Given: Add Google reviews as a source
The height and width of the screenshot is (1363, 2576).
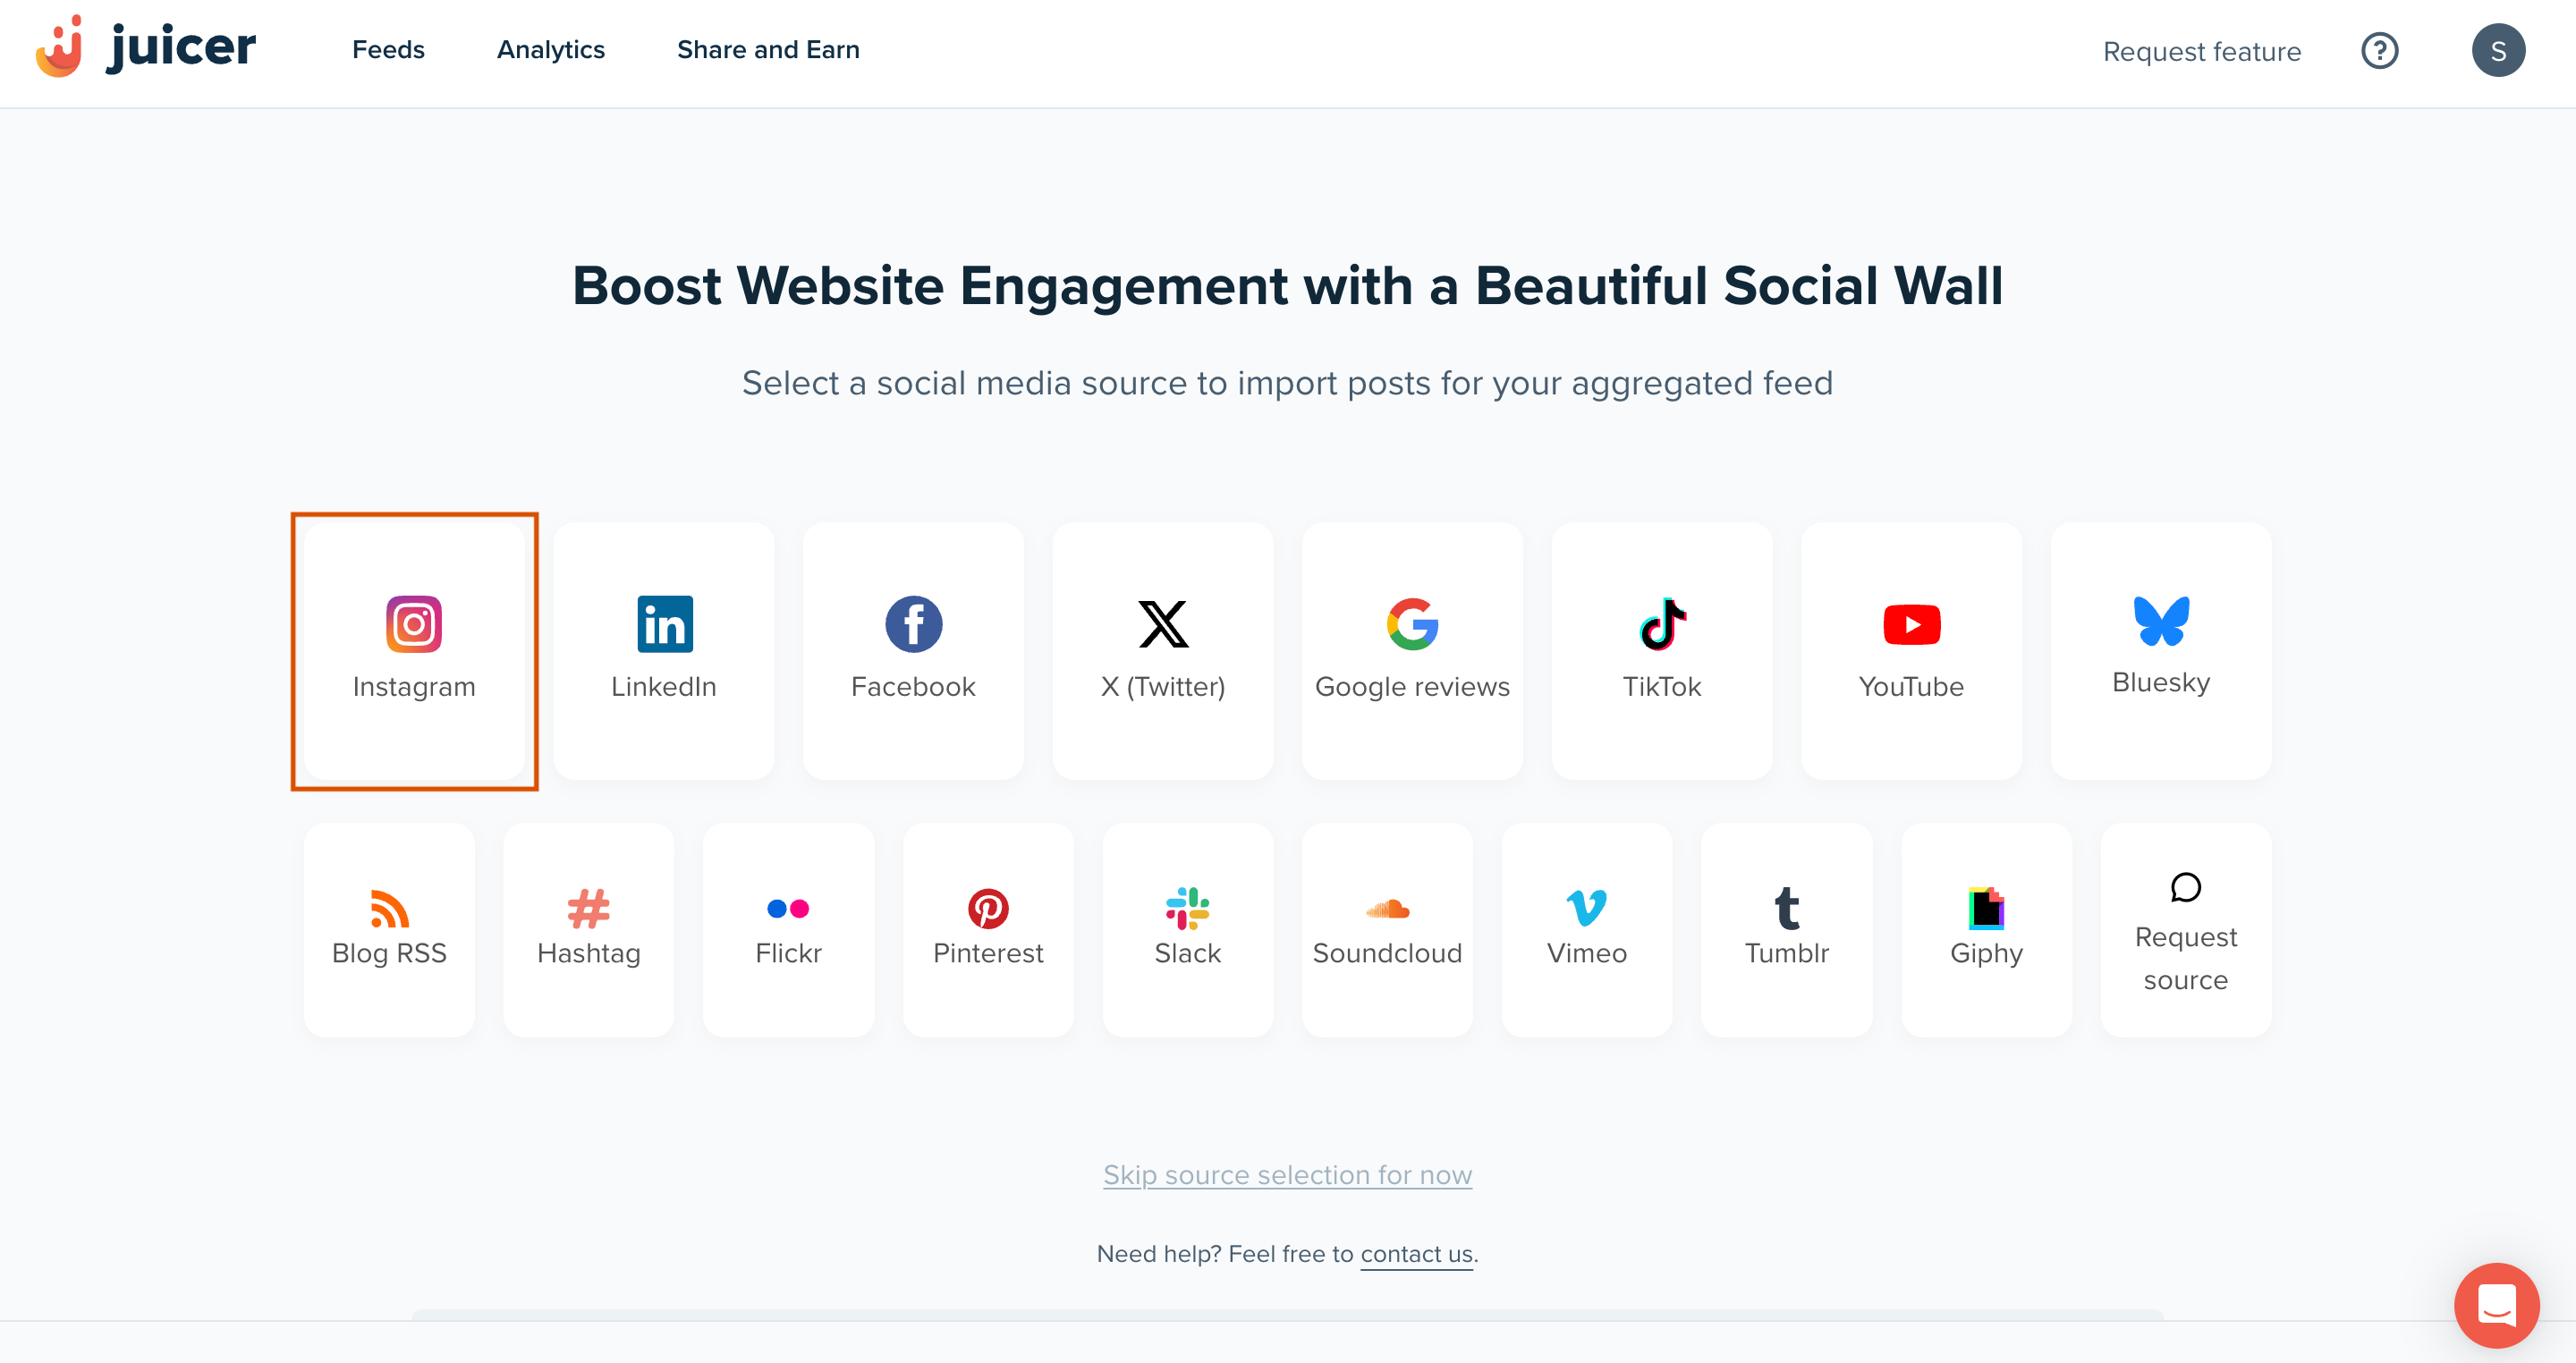Looking at the screenshot, I should (1412, 650).
